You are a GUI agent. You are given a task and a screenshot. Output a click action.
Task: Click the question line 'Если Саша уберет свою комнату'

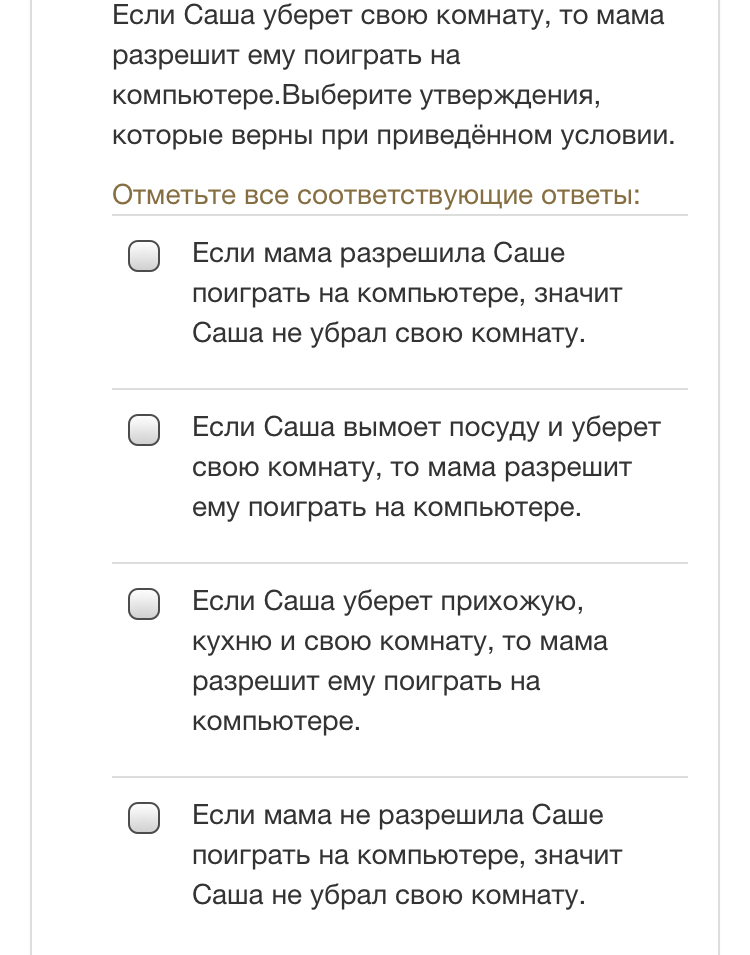pyautogui.click(x=388, y=16)
